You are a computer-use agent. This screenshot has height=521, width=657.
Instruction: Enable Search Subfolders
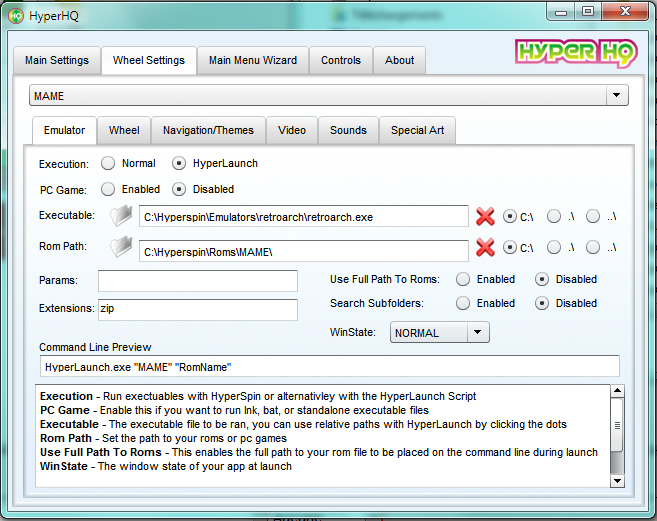click(x=463, y=303)
